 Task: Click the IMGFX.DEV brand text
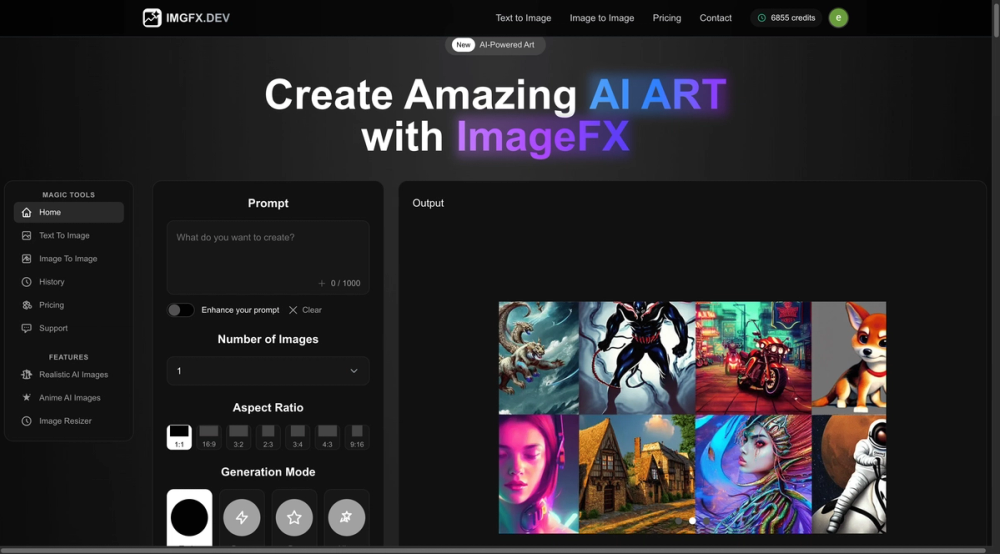click(198, 18)
